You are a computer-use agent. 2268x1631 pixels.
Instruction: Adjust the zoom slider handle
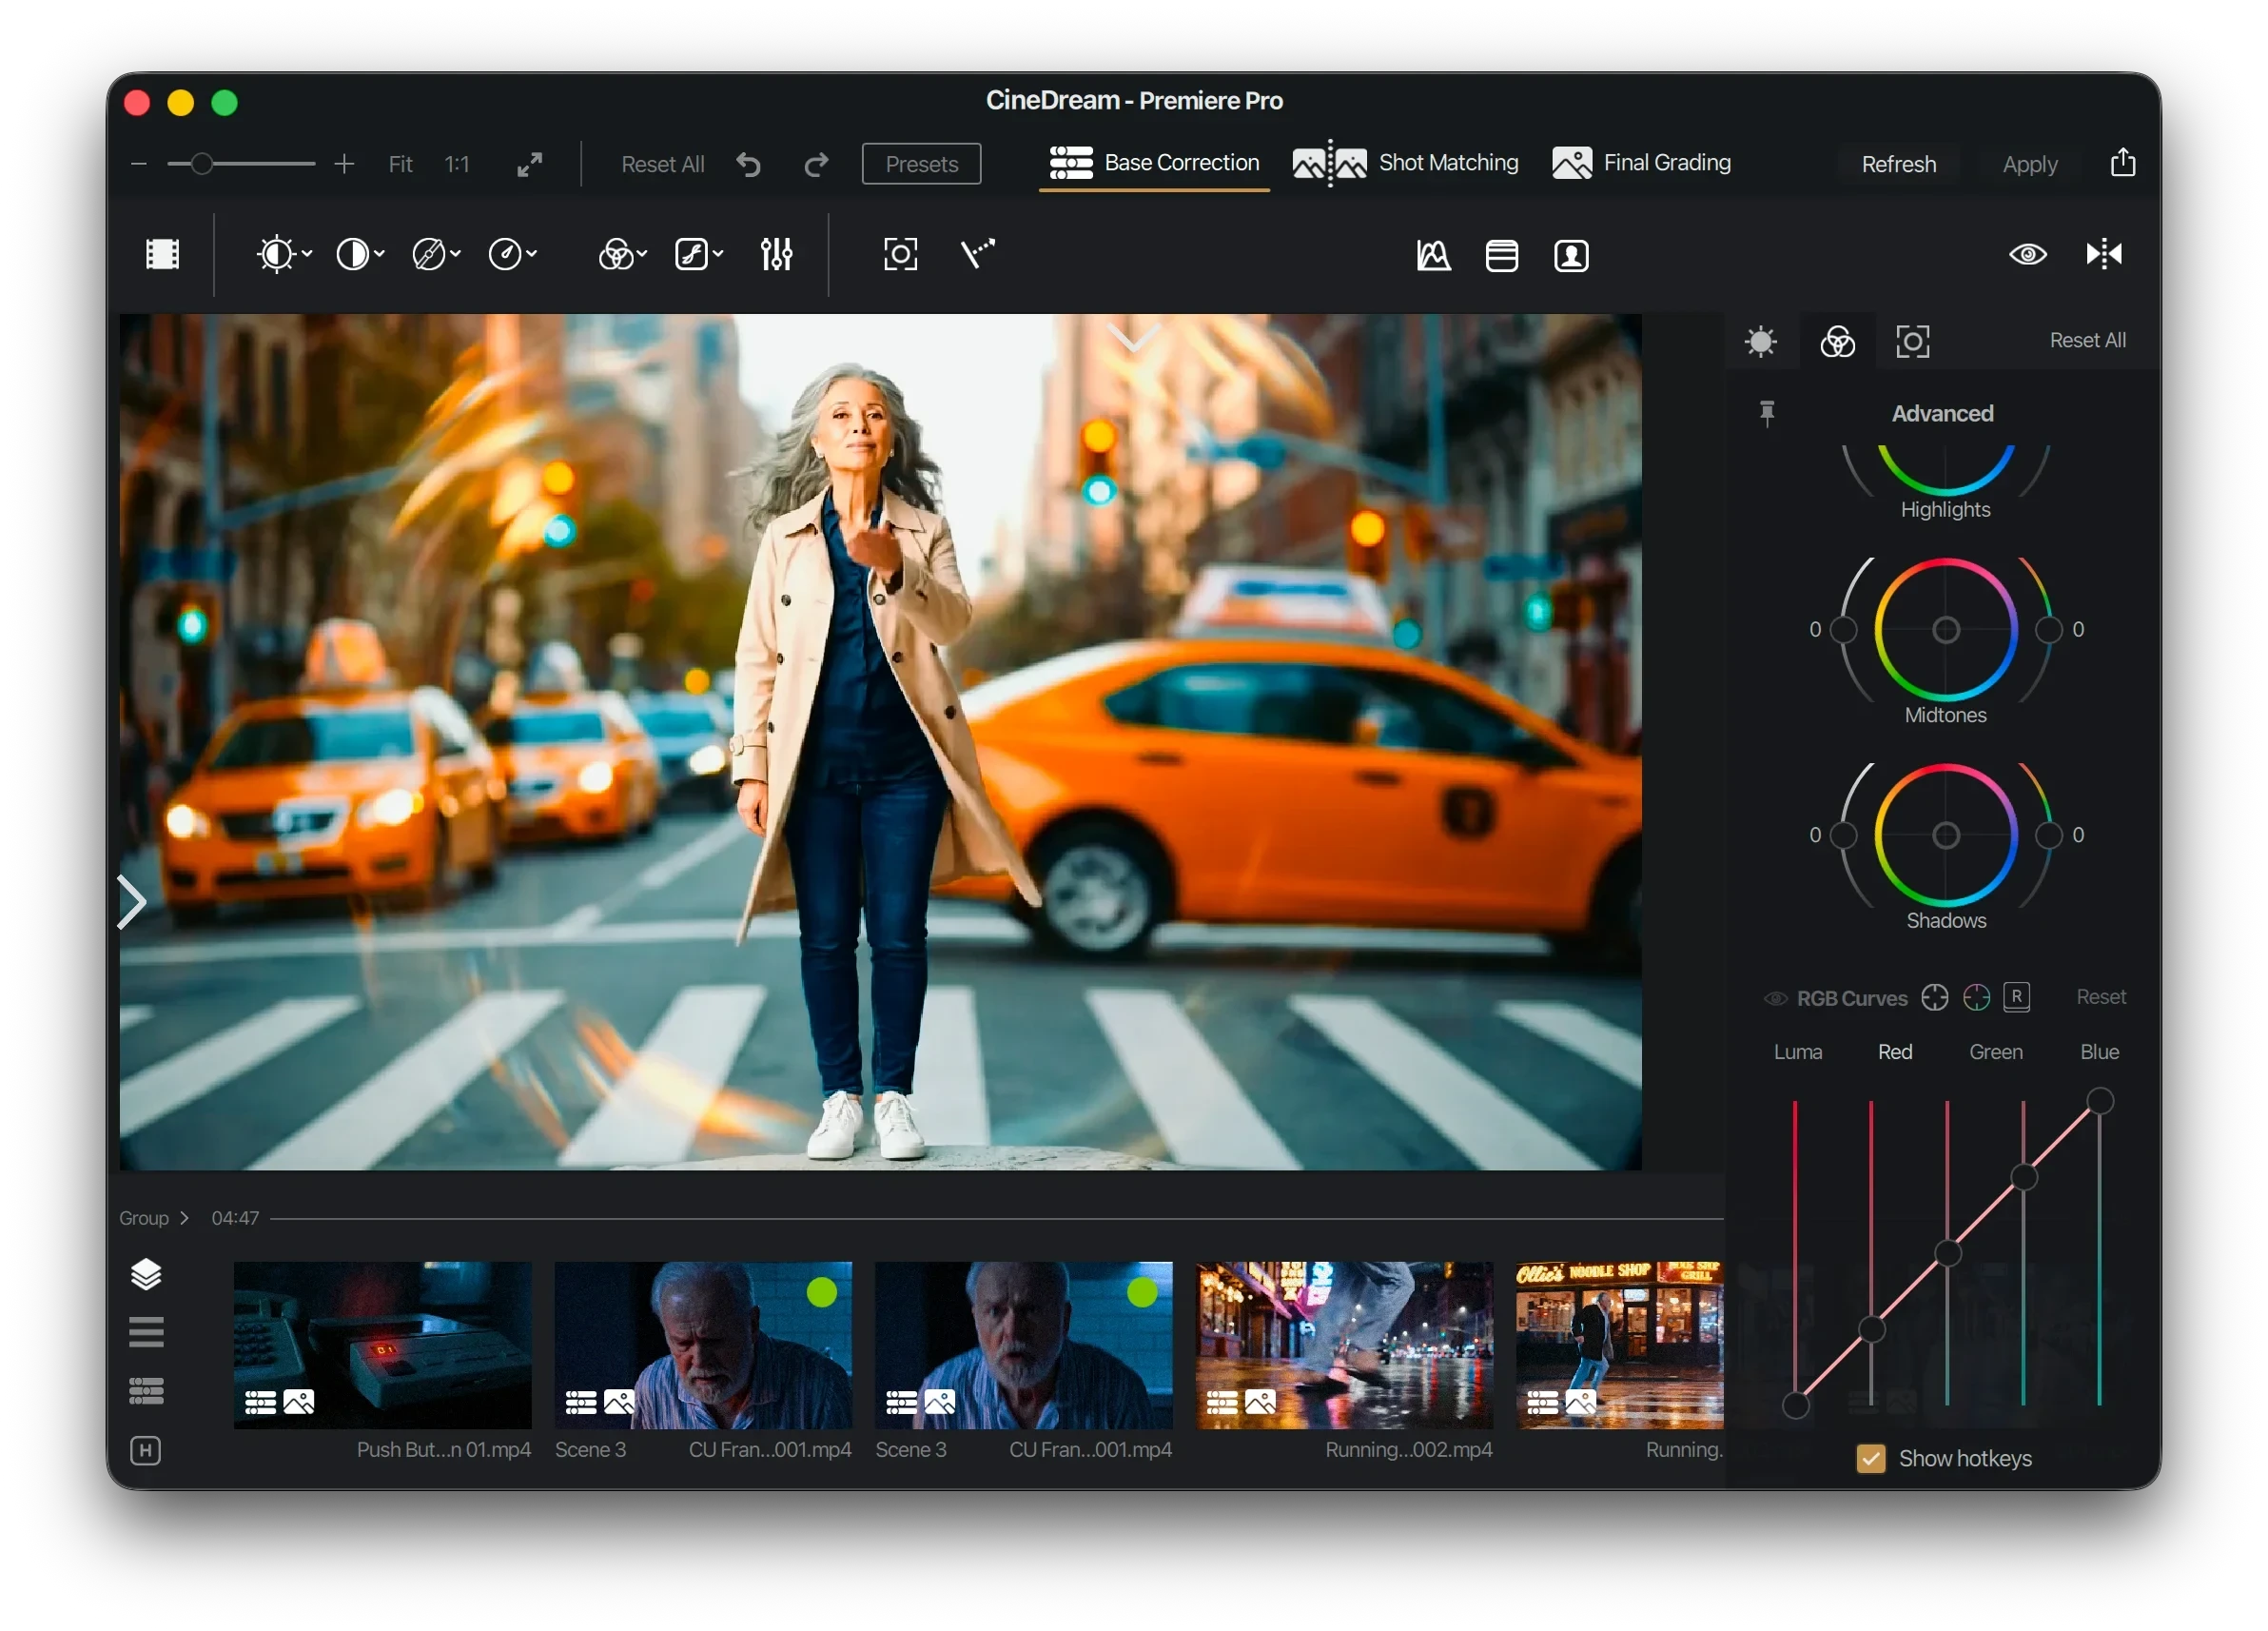[x=202, y=164]
